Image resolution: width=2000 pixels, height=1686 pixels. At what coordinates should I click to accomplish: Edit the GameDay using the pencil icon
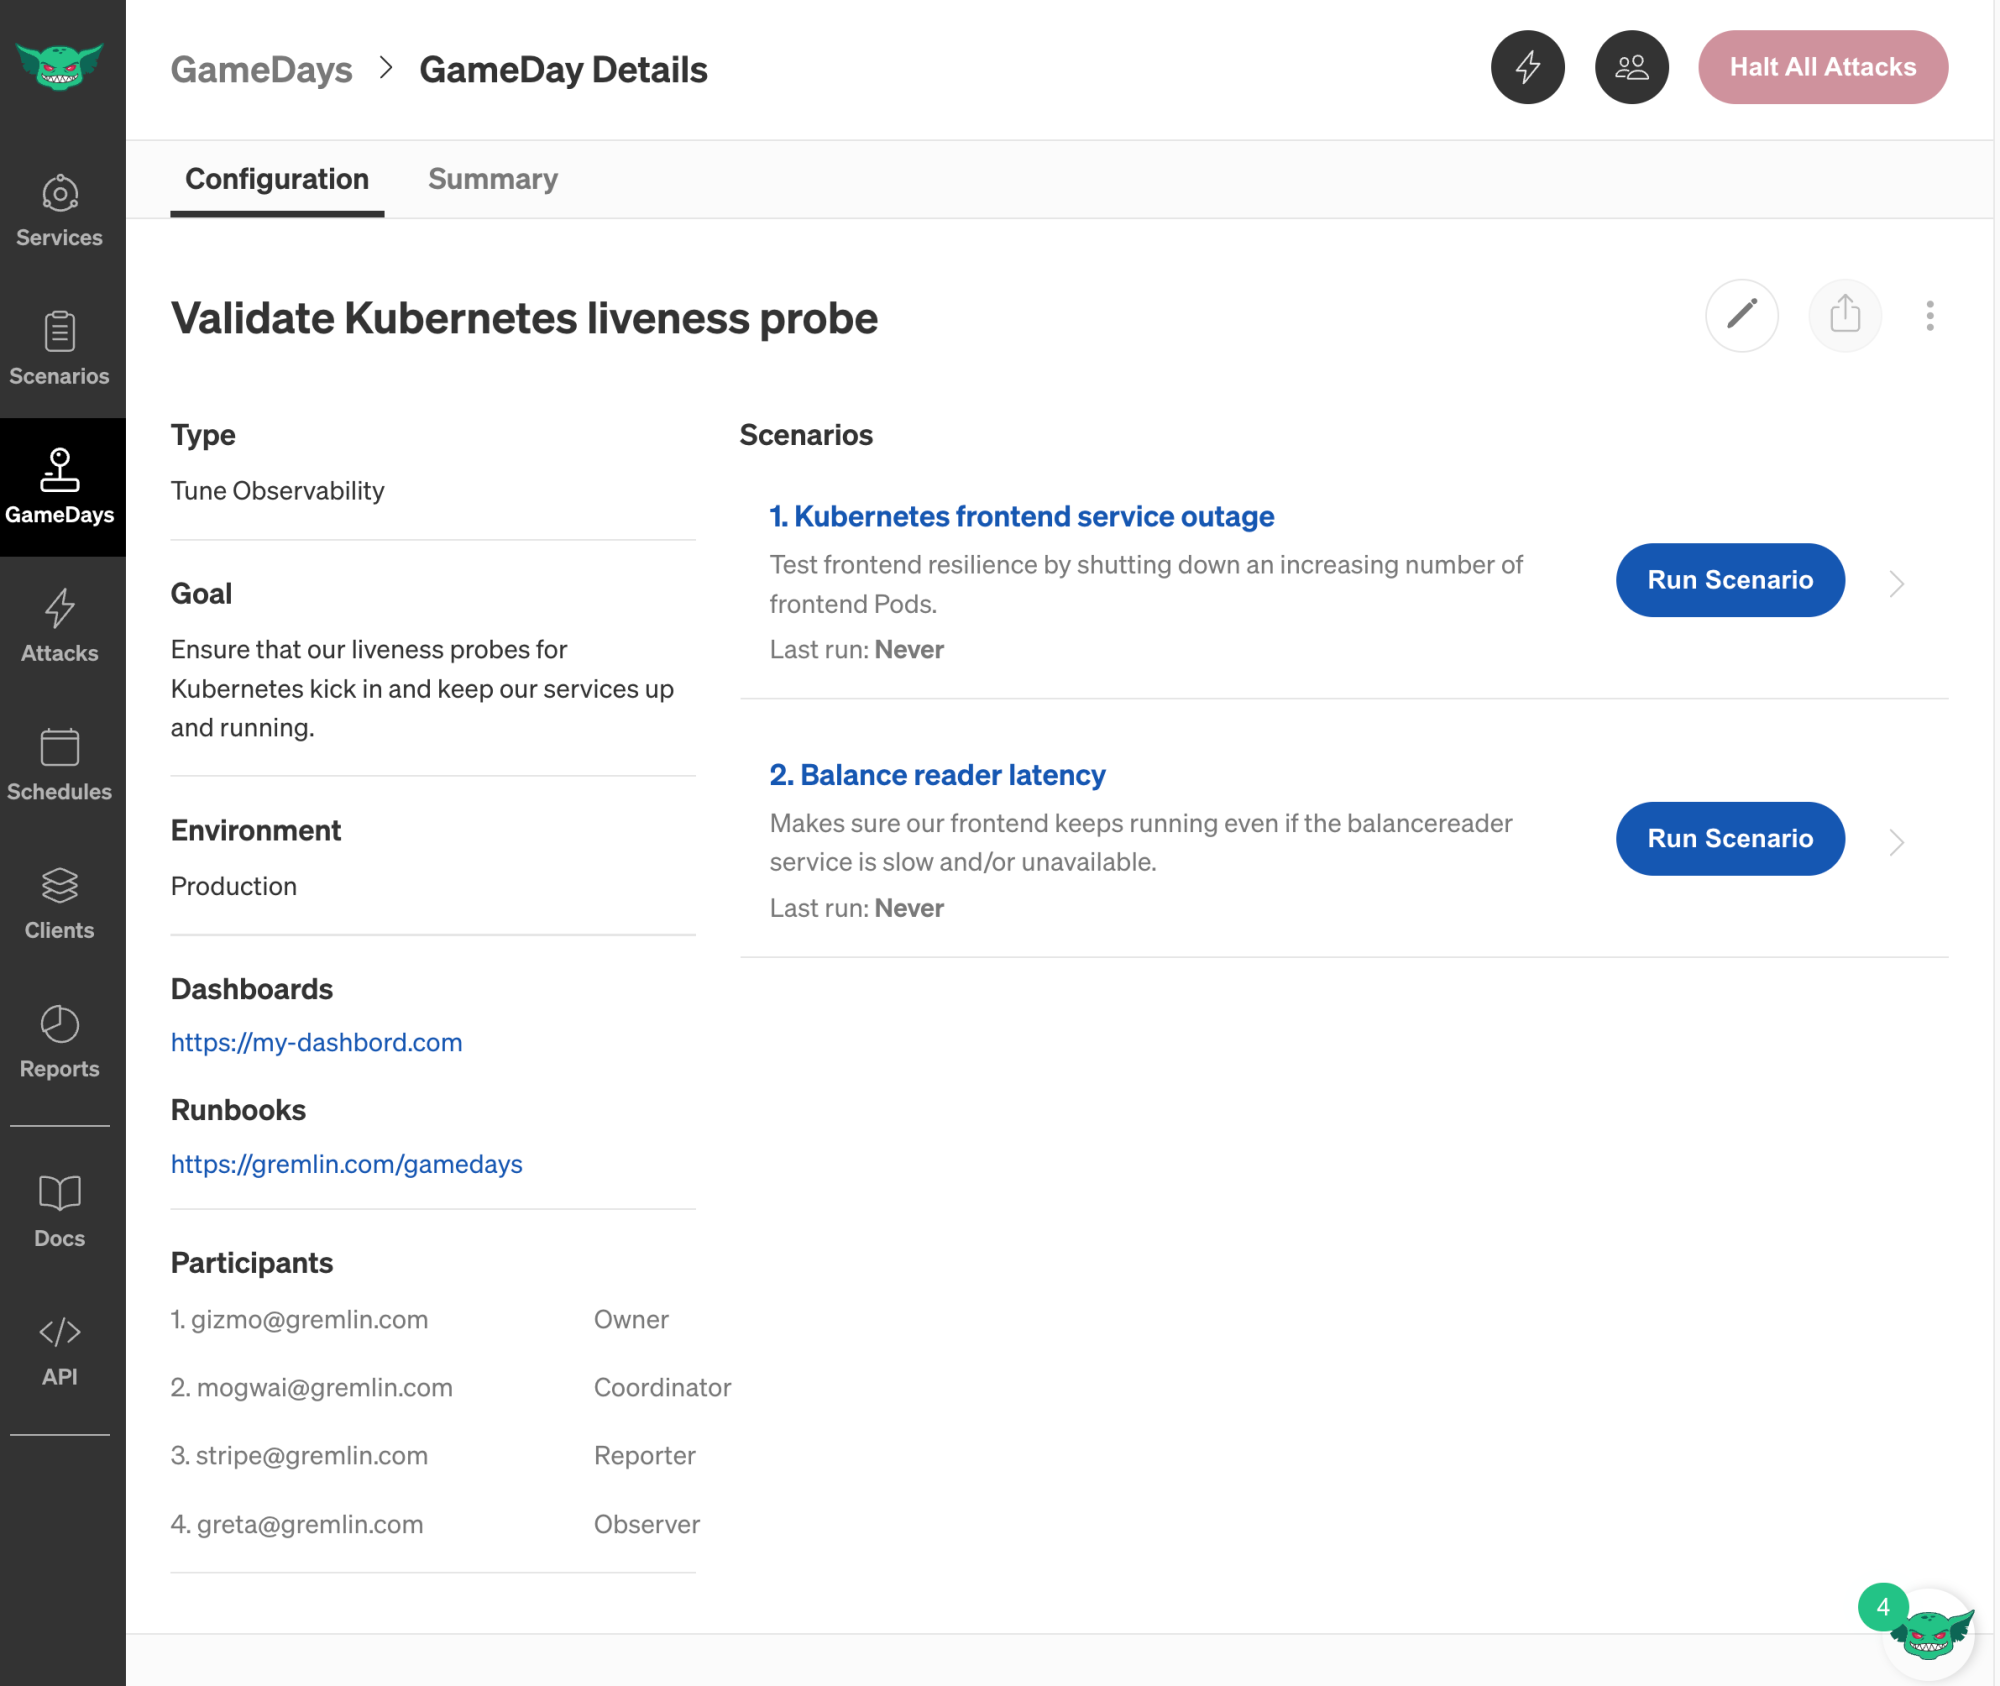tap(1741, 315)
